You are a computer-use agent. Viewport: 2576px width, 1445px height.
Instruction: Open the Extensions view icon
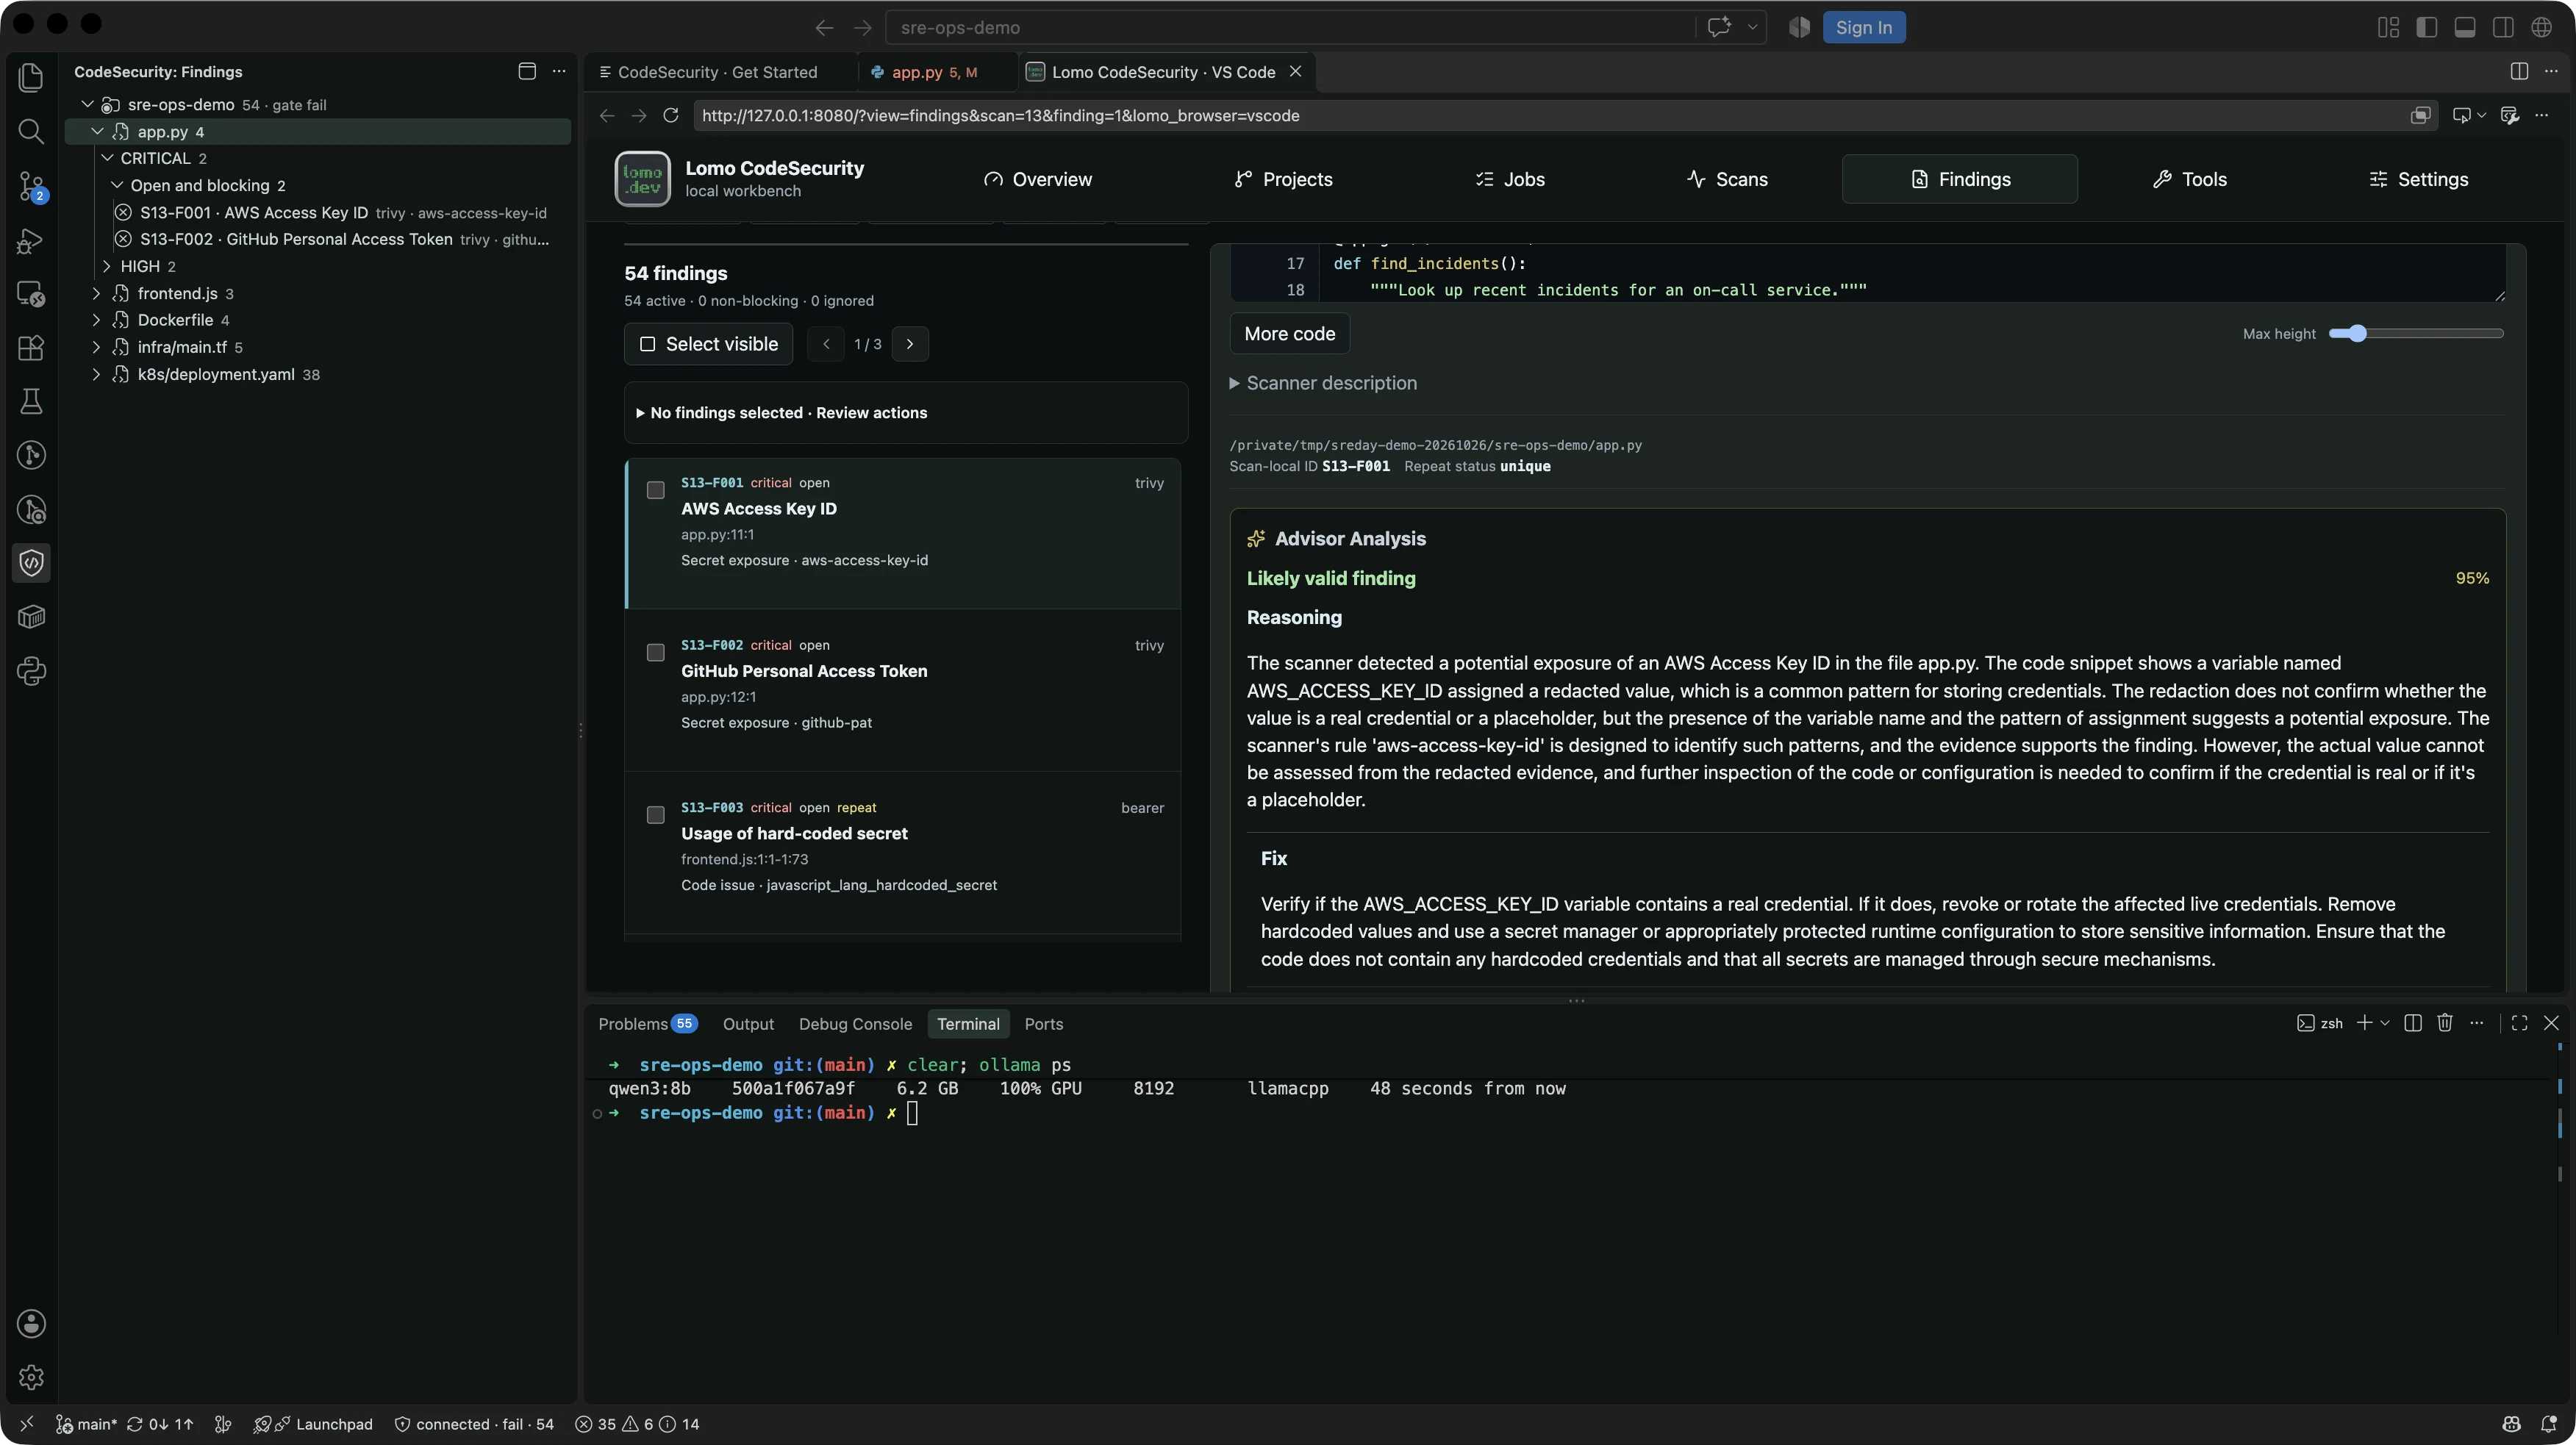tap(31, 347)
